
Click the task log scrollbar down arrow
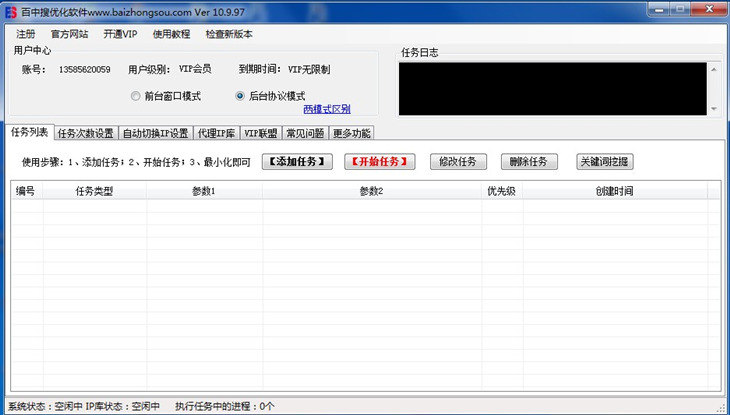pos(714,109)
